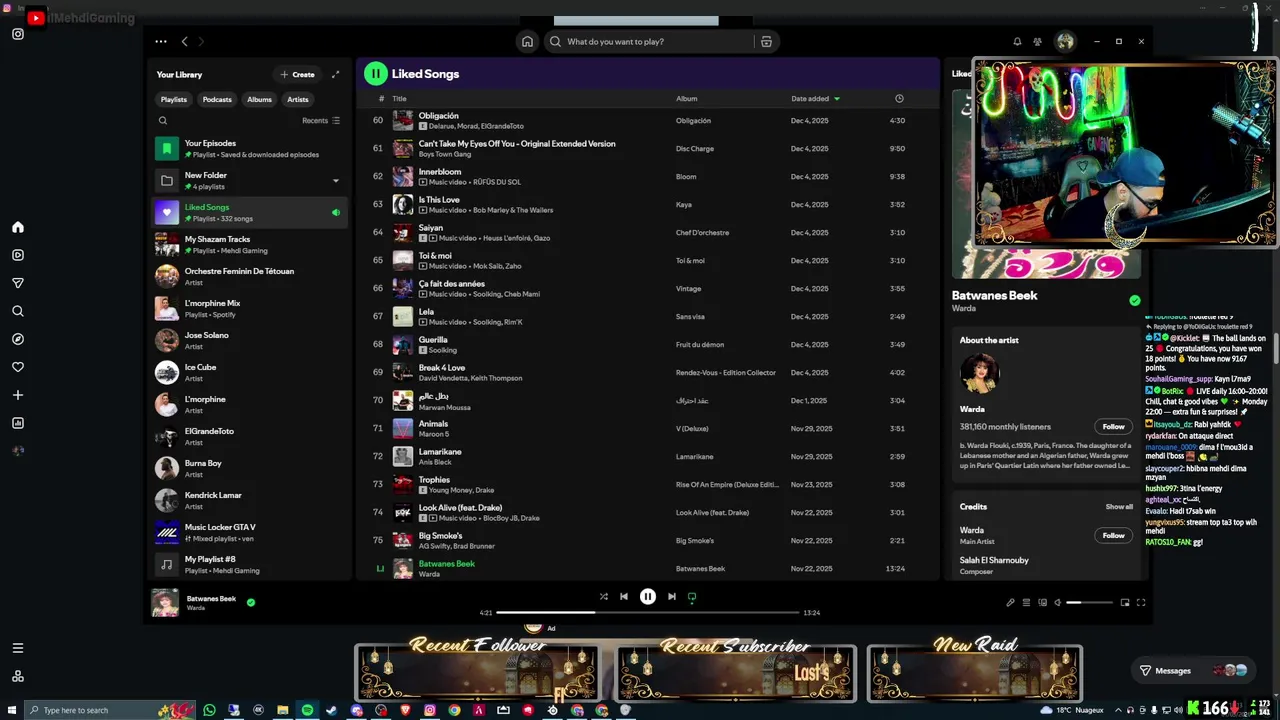Follow Warda in About the artist
This screenshot has height=720, width=1280.
click(x=1114, y=426)
